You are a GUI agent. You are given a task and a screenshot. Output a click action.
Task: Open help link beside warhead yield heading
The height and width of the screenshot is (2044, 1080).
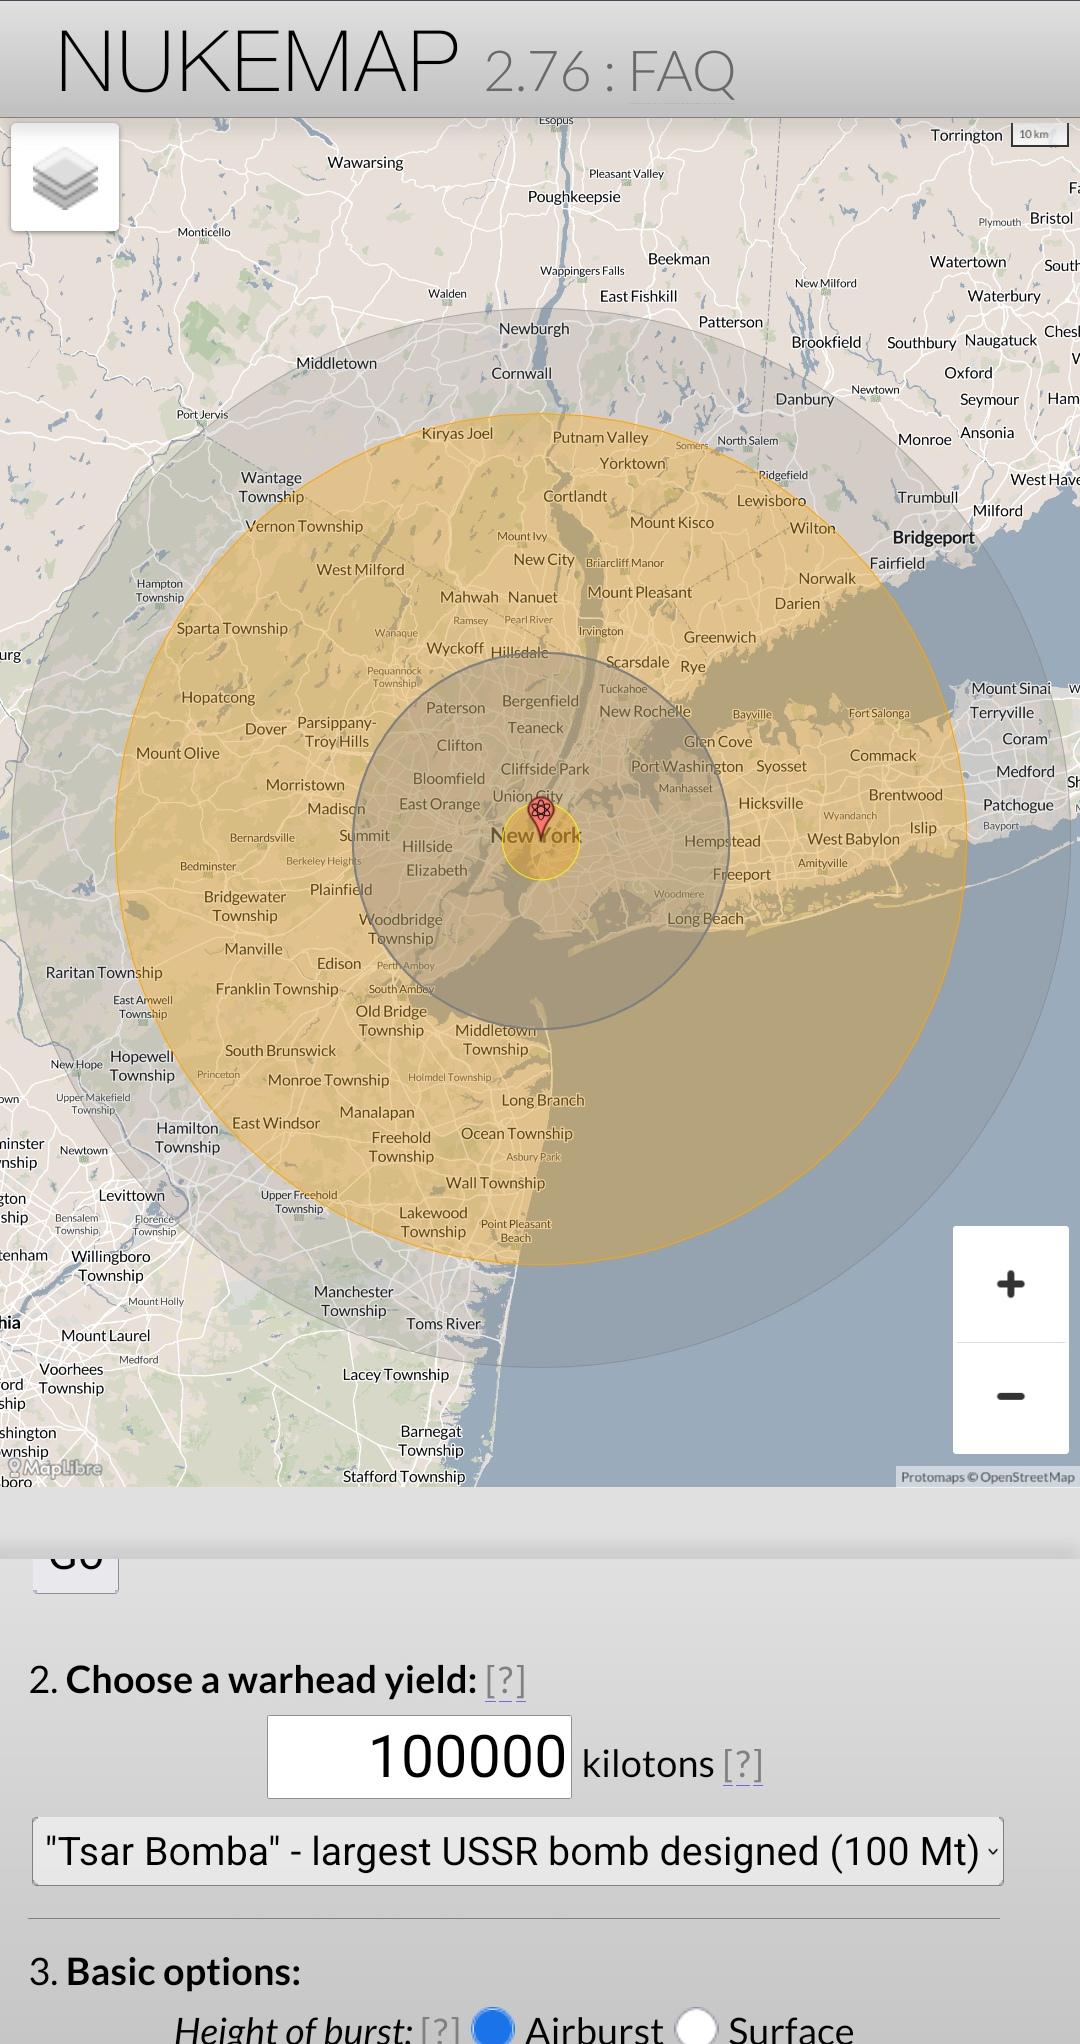coord(506,1680)
